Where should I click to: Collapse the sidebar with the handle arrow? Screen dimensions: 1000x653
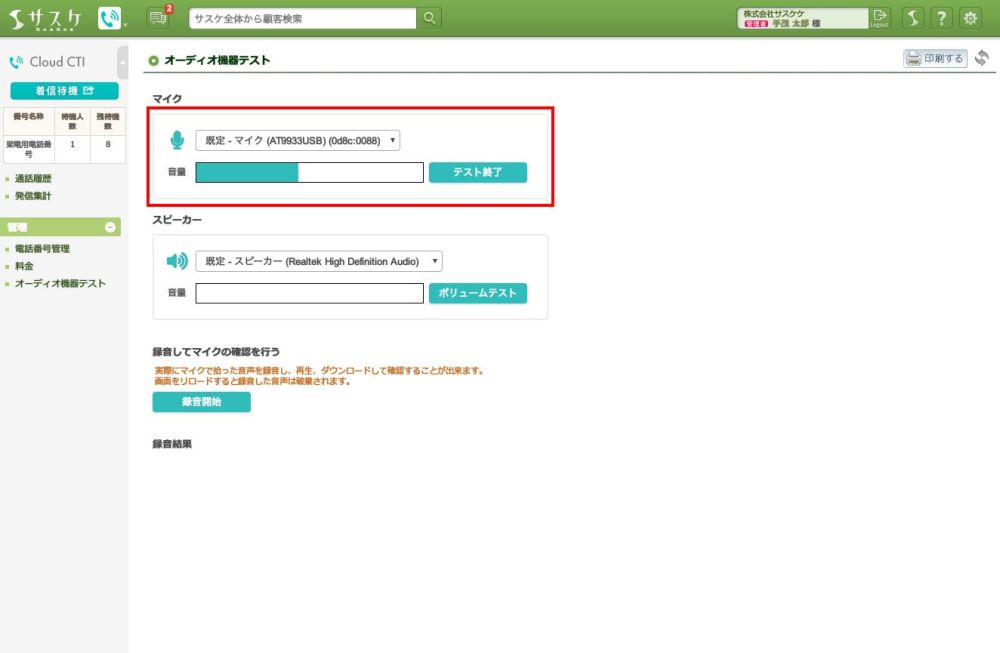(123, 62)
